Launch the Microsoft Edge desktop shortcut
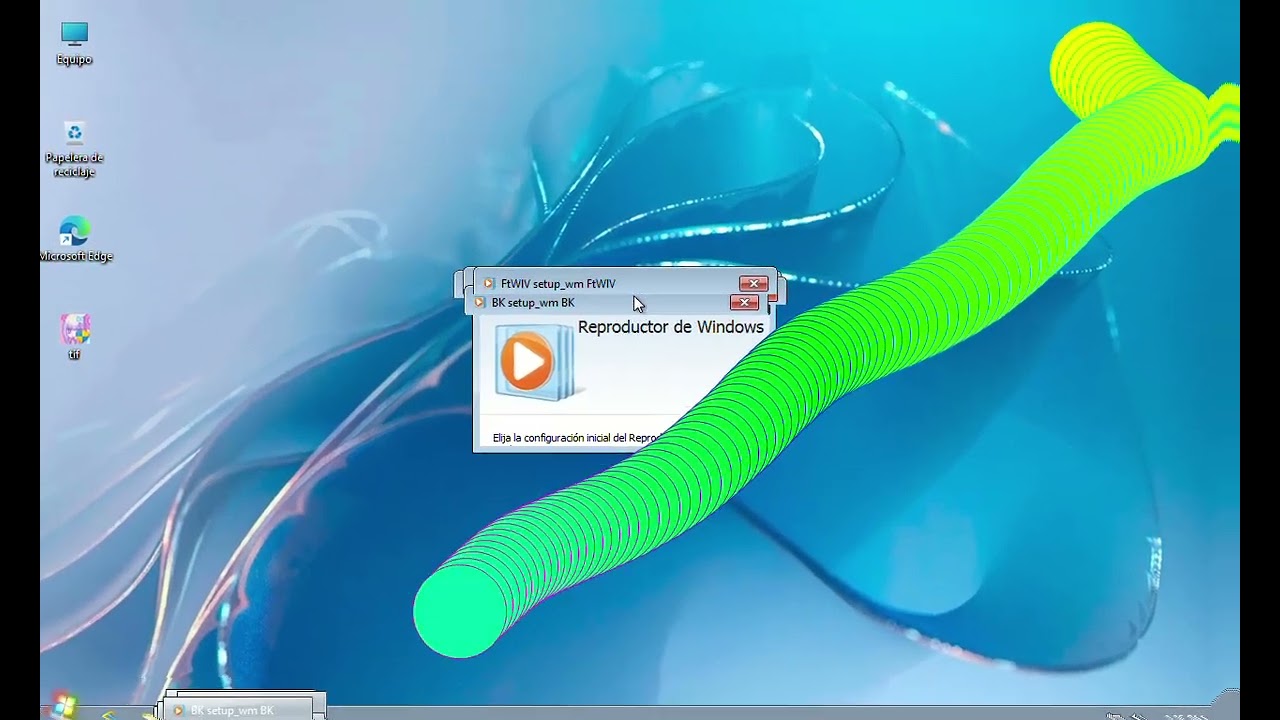1280x720 pixels. pyautogui.click(x=75, y=240)
